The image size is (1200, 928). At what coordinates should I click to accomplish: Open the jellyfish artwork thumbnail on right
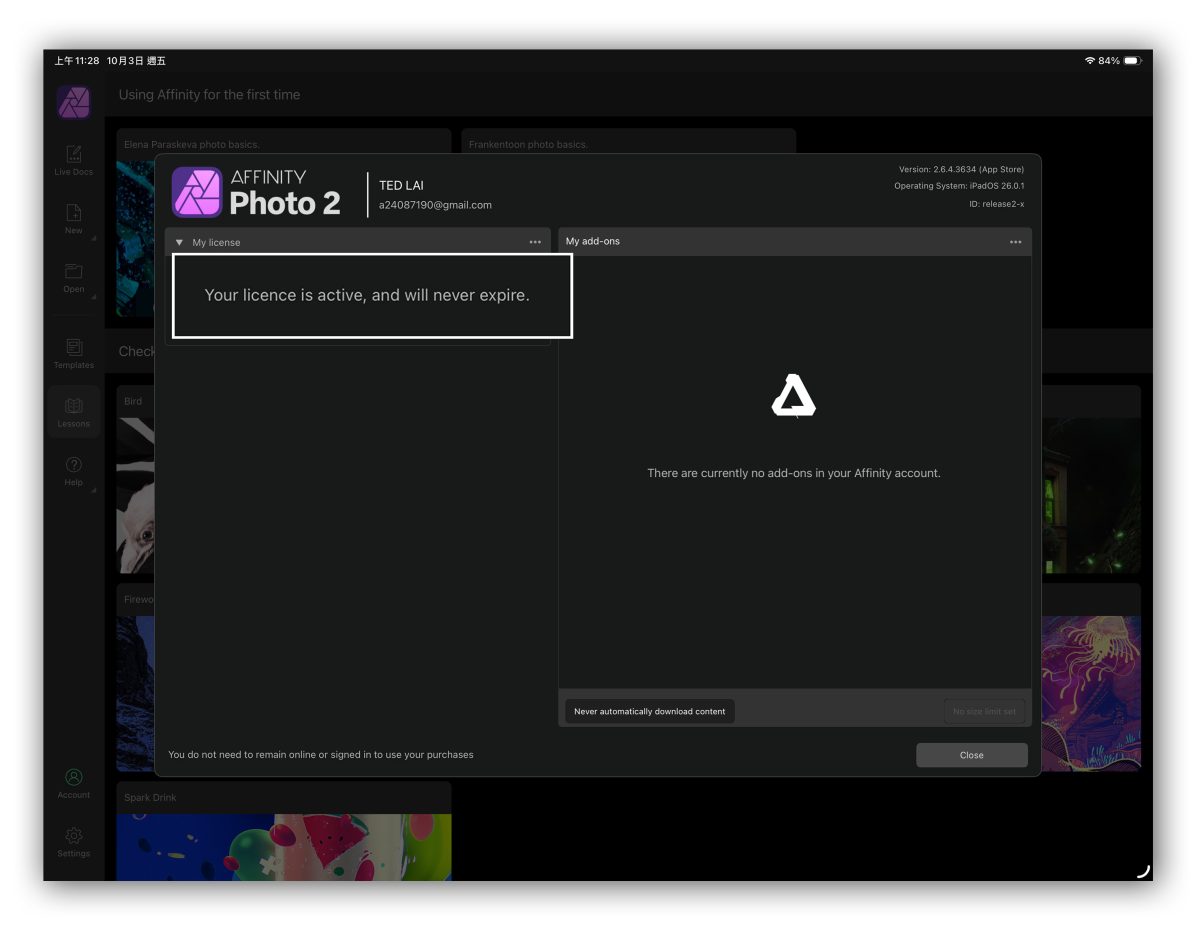(x=1091, y=693)
